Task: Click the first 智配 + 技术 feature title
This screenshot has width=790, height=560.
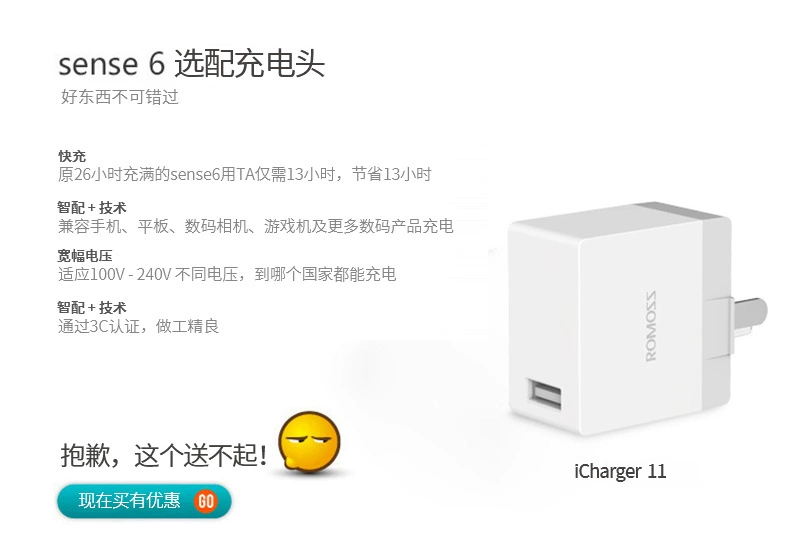Action: 92,208
